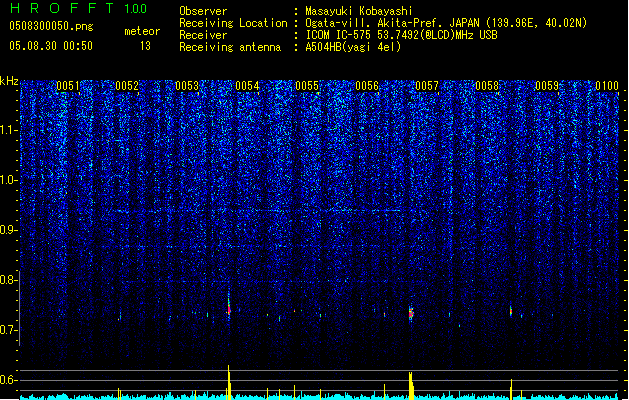629x400 pixels.
Task: Click the 0059 time marker
Action: tap(547, 86)
